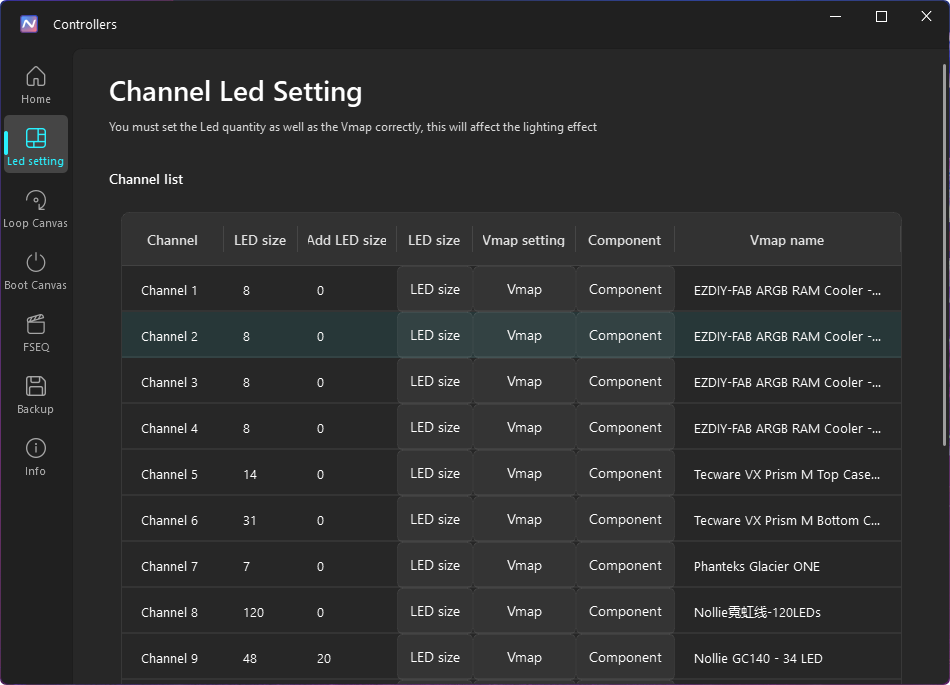
Task: Open Component for Channel 2
Action: 625,336
